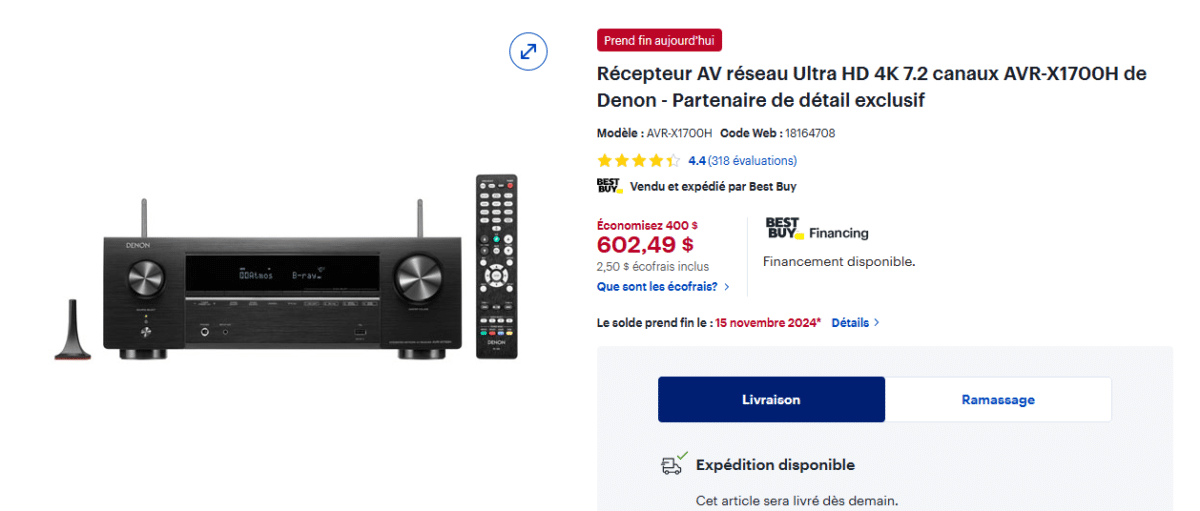Click the shipping truck icon
The width and height of the screenshot is (1200, 511).
674,464
